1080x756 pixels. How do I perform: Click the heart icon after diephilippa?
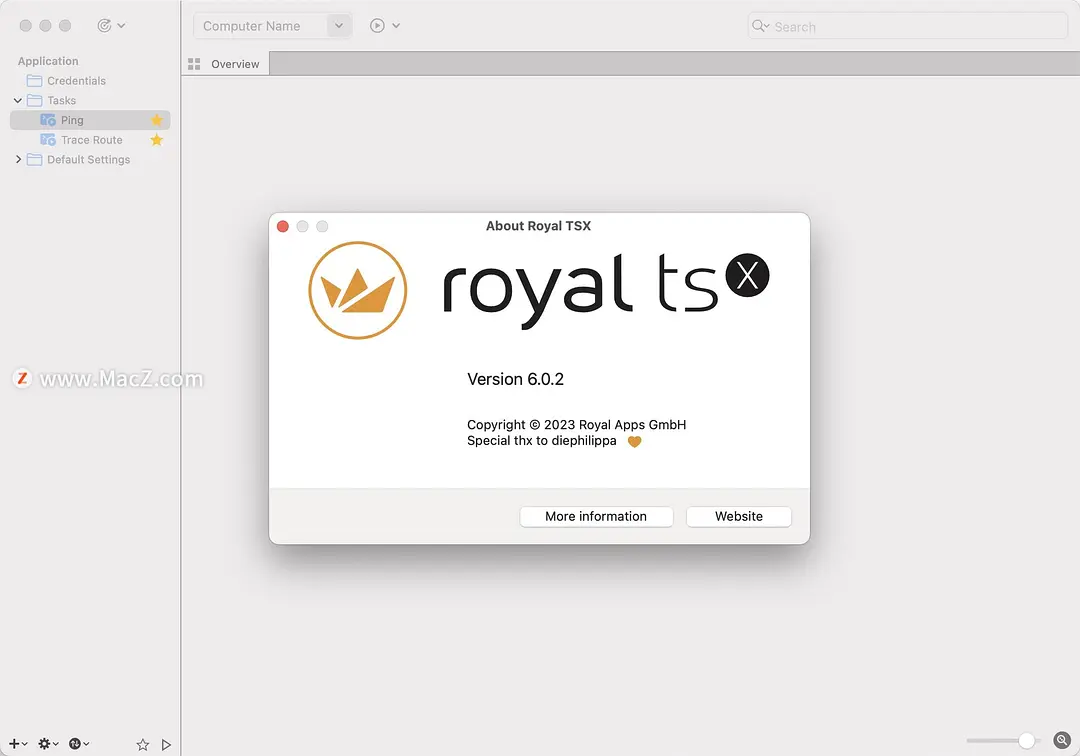coord(634,442)
